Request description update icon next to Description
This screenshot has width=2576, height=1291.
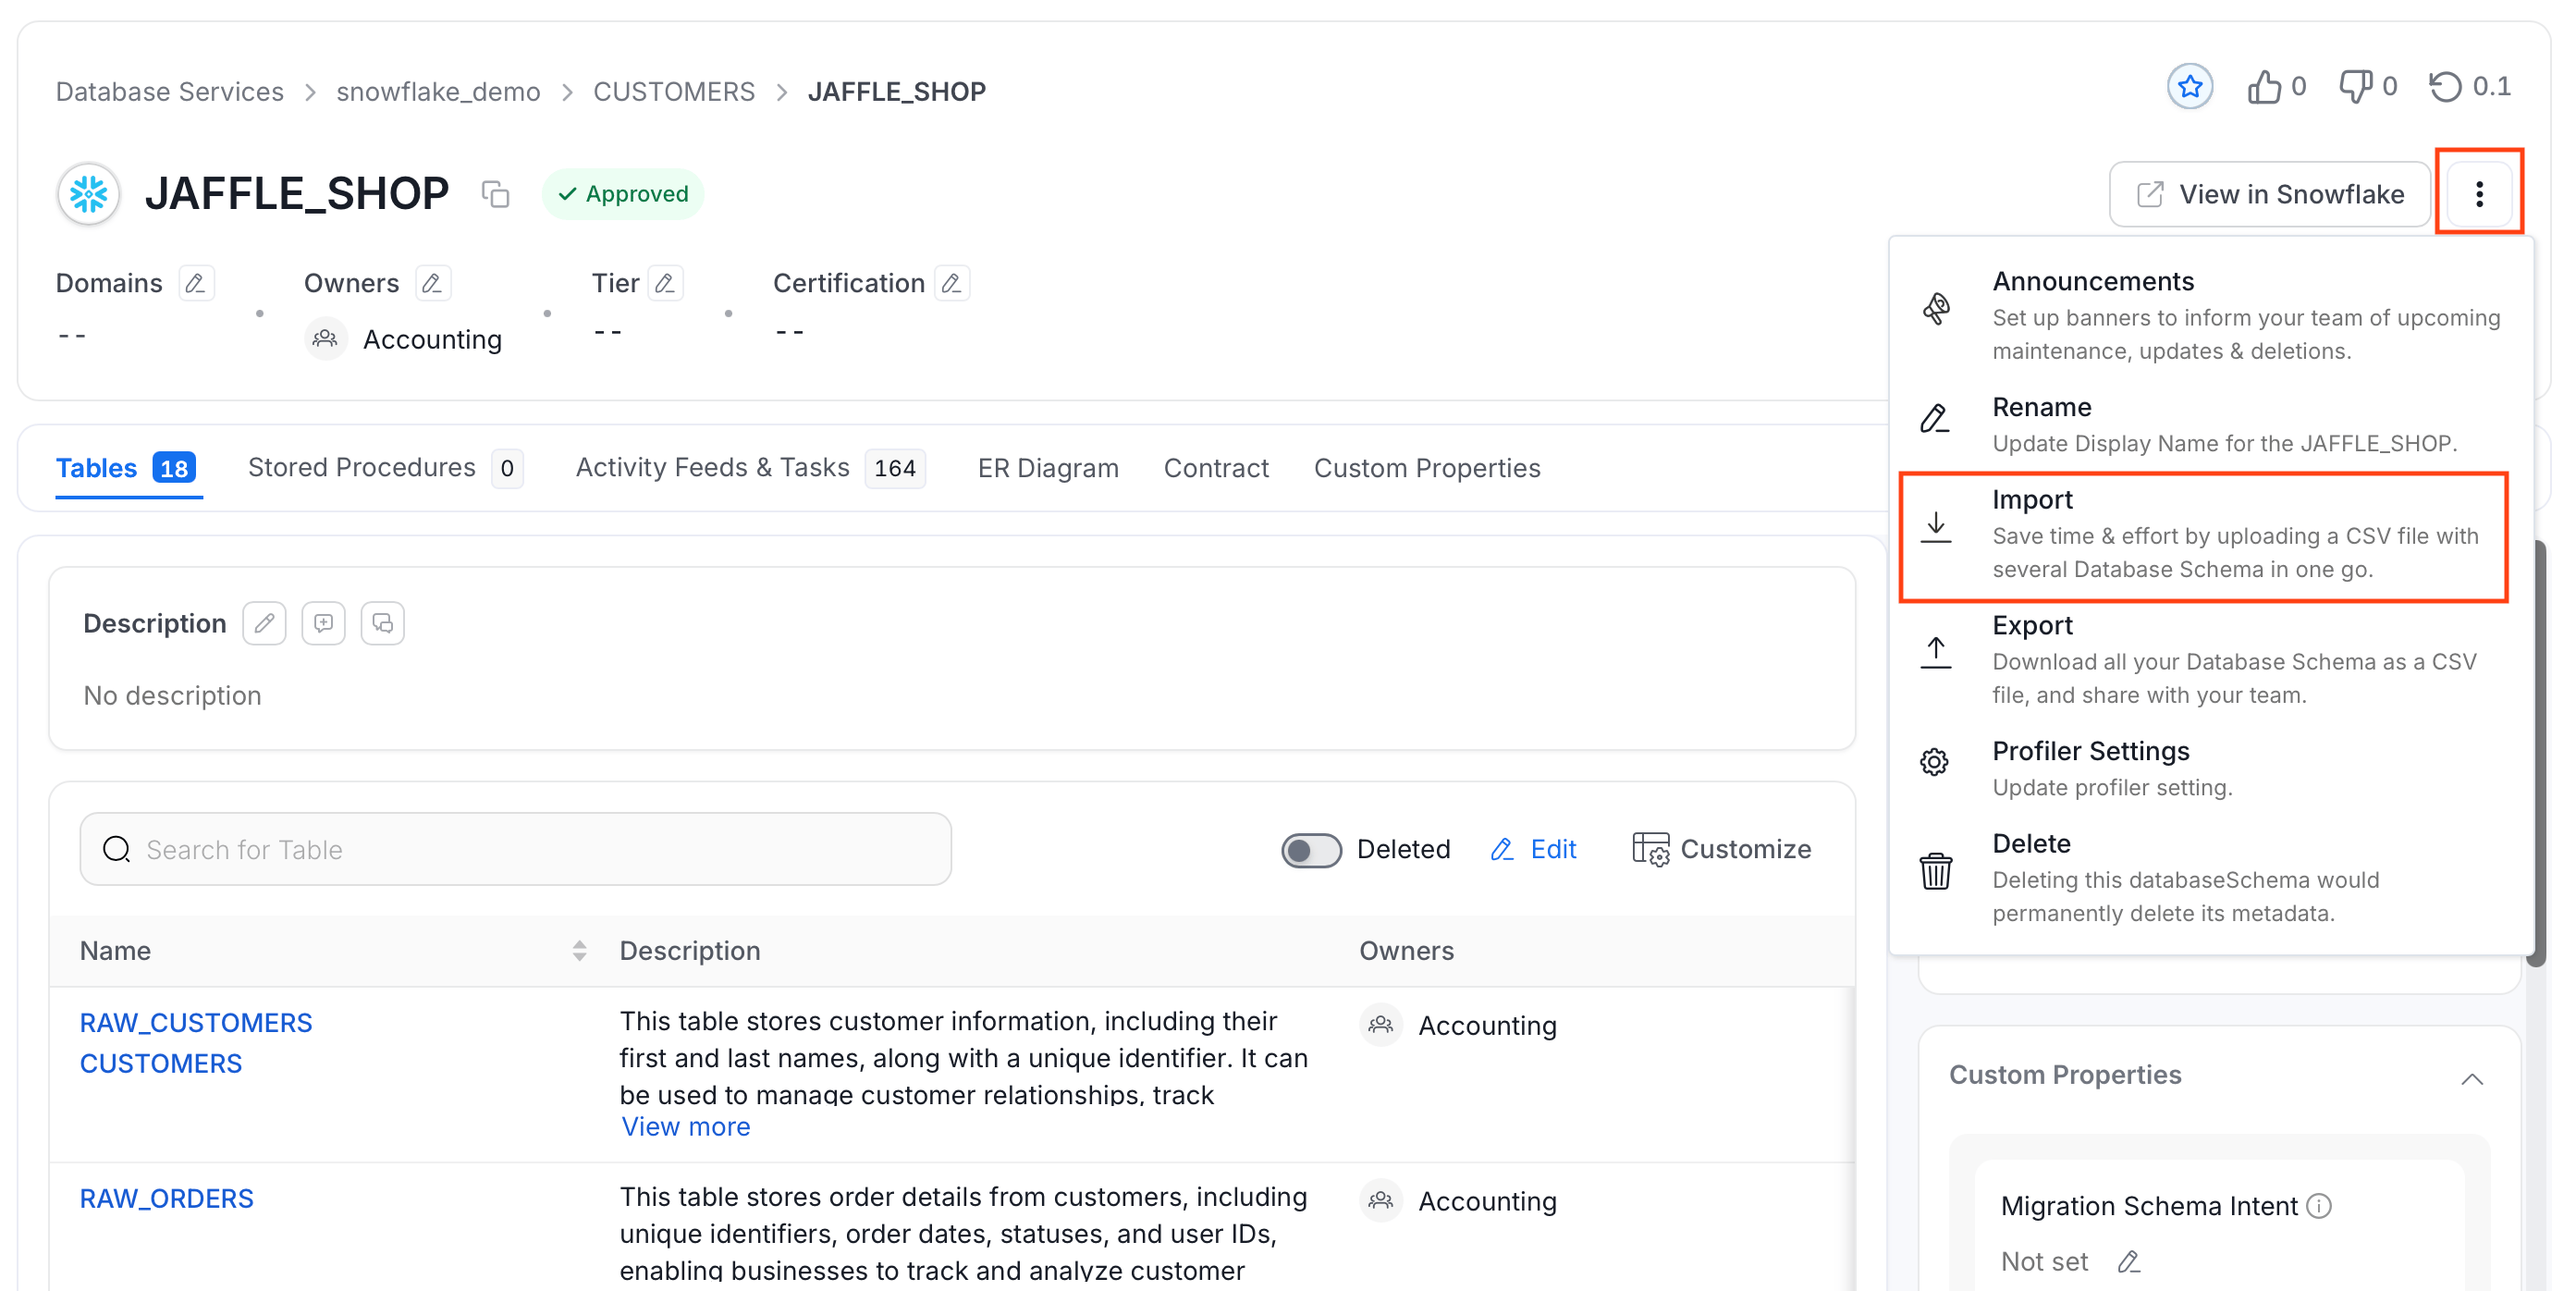pos(323,623)
